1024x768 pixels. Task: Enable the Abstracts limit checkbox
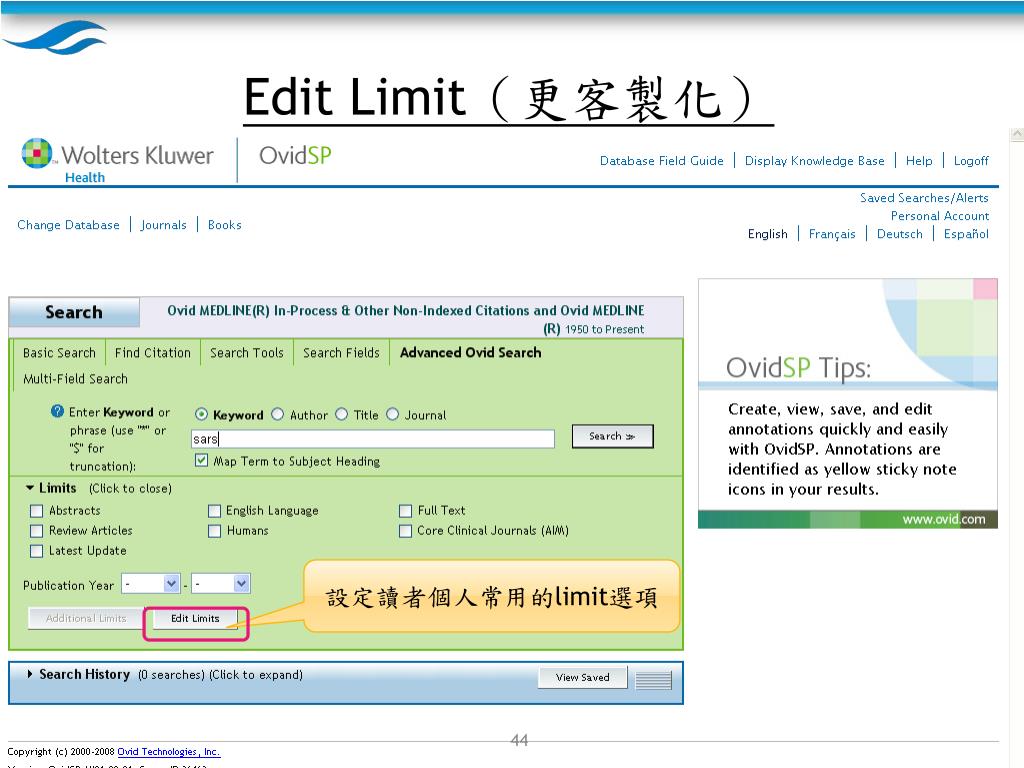tap(37, 511)
